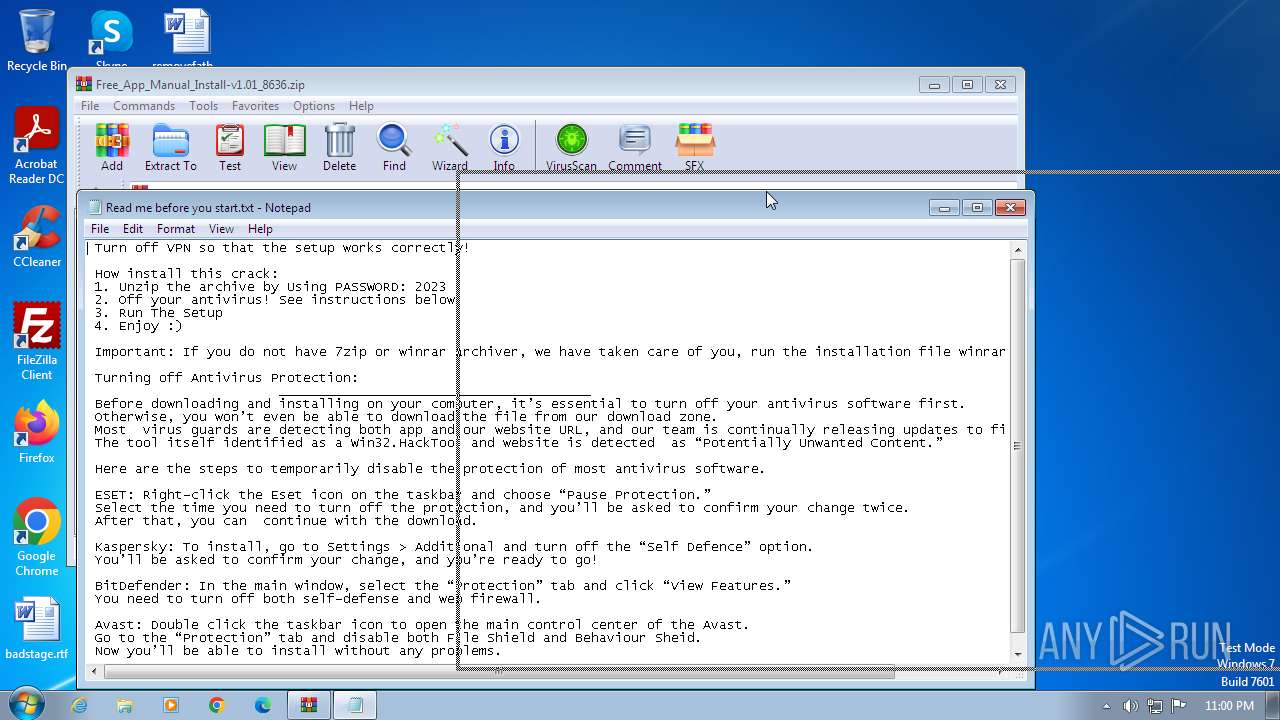
Task: Launch the Wizard tool in WinRAR
Action: tap(450, 147)
